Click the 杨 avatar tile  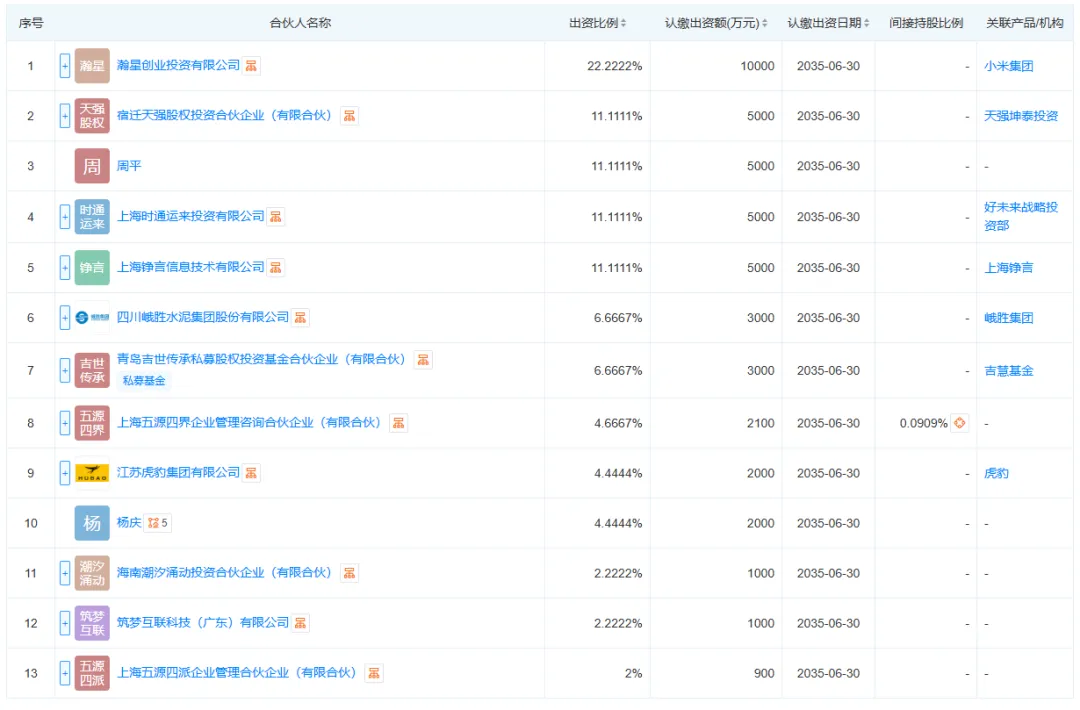point(92,523)
